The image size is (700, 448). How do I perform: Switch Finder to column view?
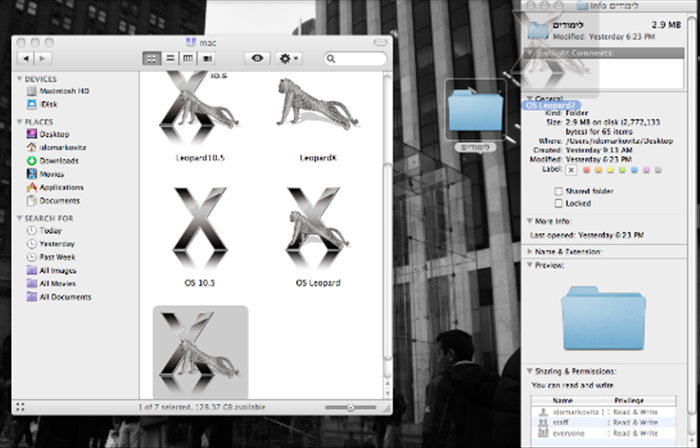point(188,58)
